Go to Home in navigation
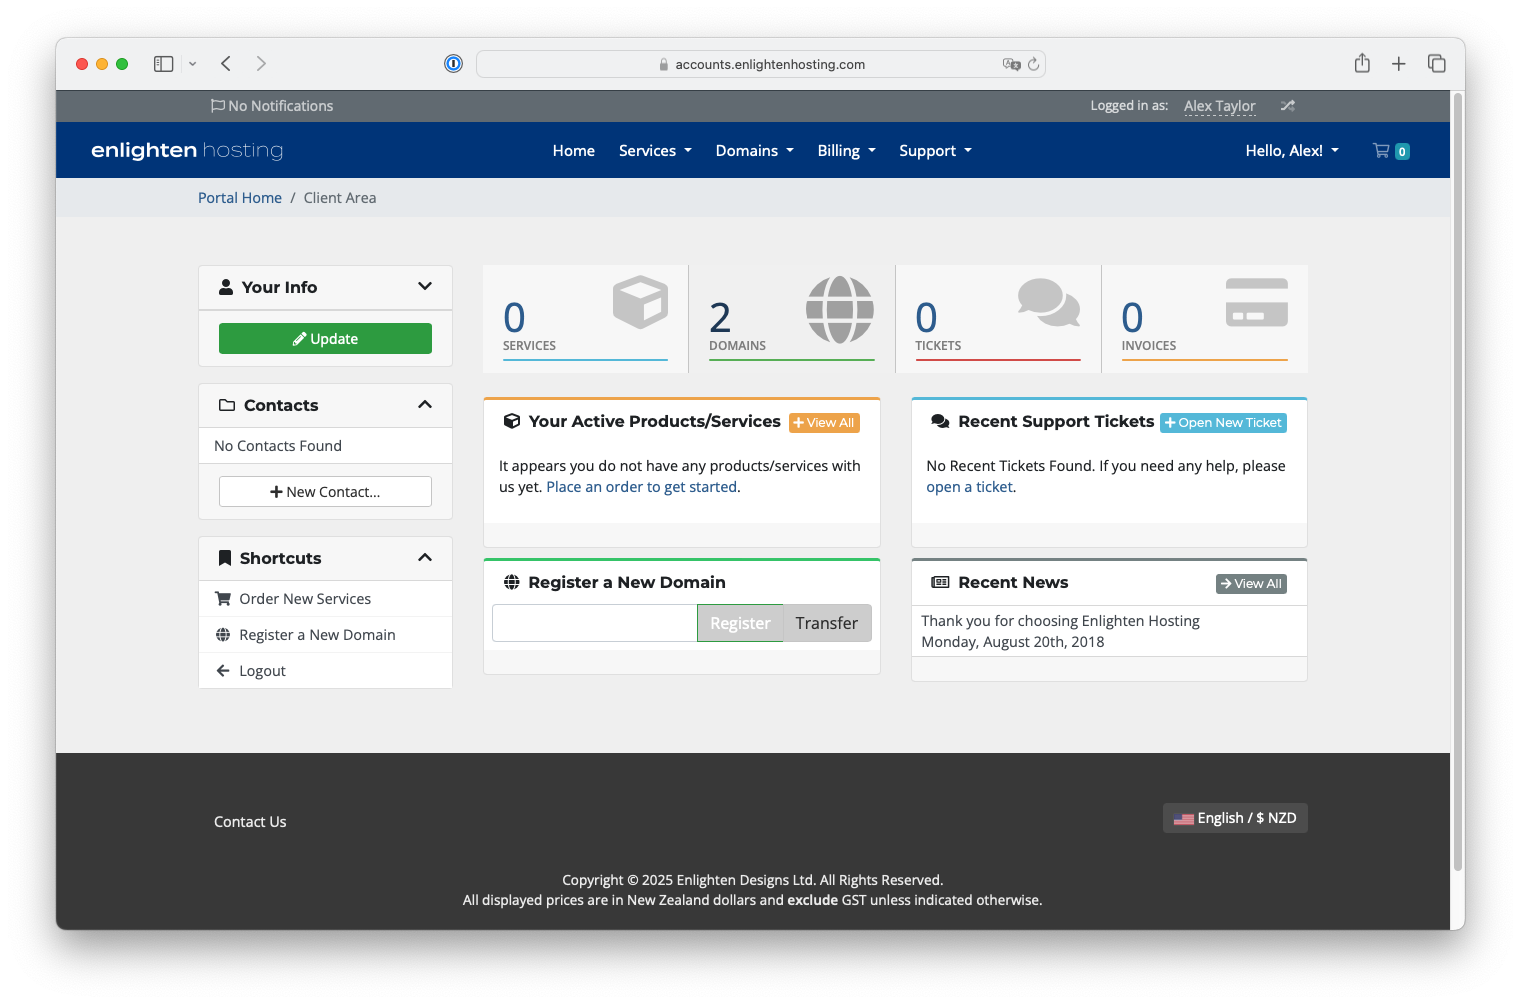This screenshot has width=1521, height=1004. [x=574, y=151]
